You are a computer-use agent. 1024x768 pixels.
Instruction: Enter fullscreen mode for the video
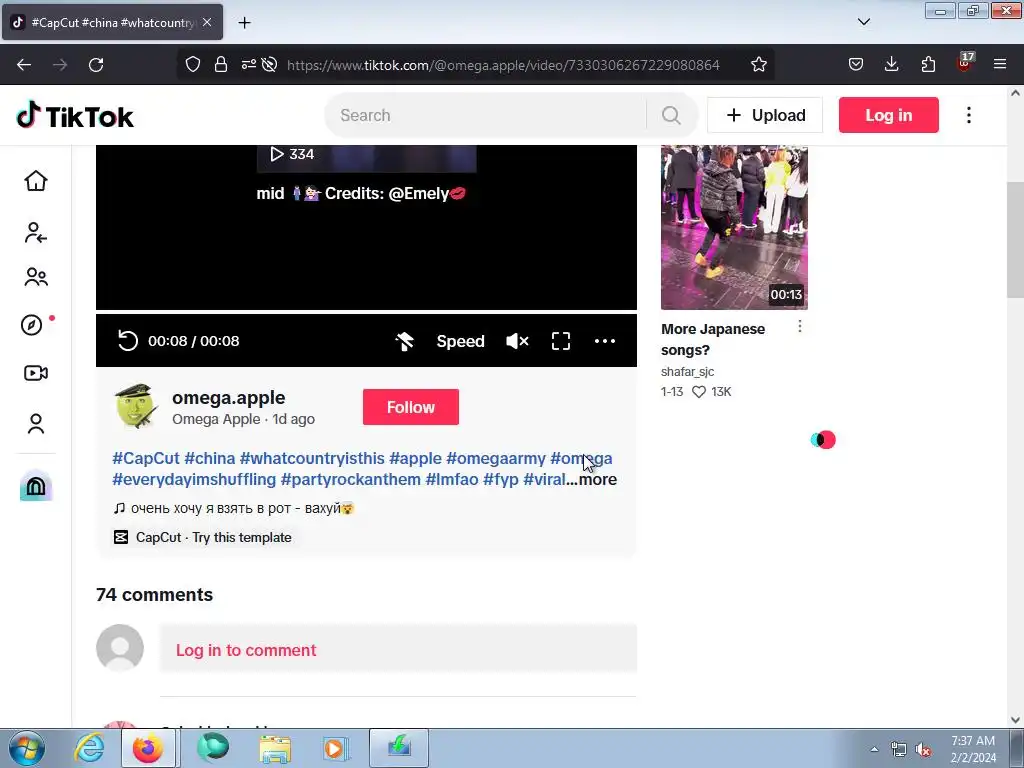(x=561, y=341)
